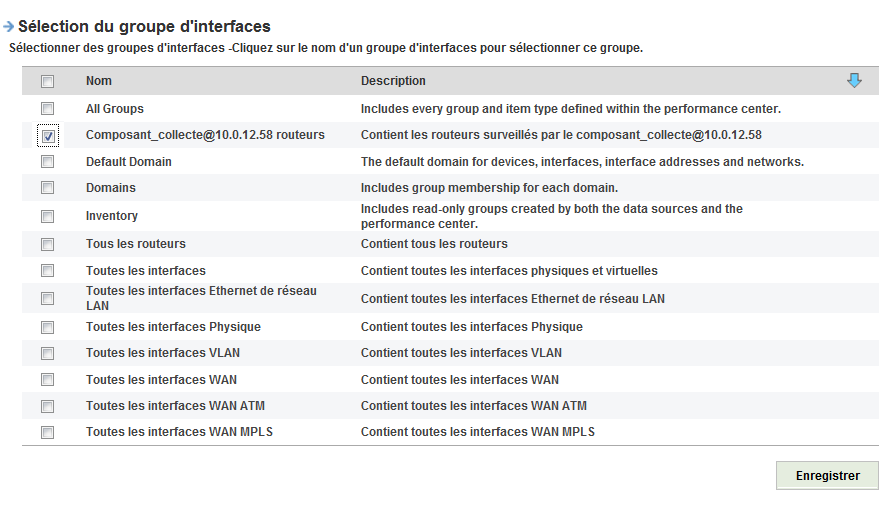Tick the Domains row checkbox
Image resolution: width=894 pixels, height=514 pixels.
point(48,188)
